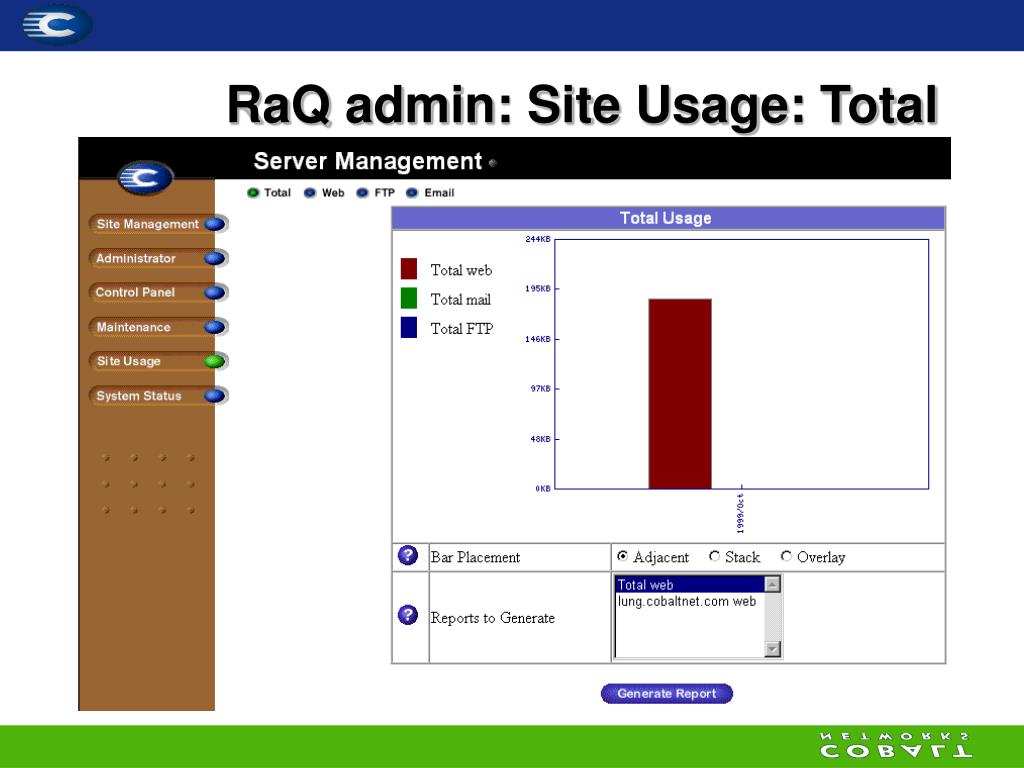Switch to the Web usage tab
The width and height of the screenshot is (1024, 768).
324,193
